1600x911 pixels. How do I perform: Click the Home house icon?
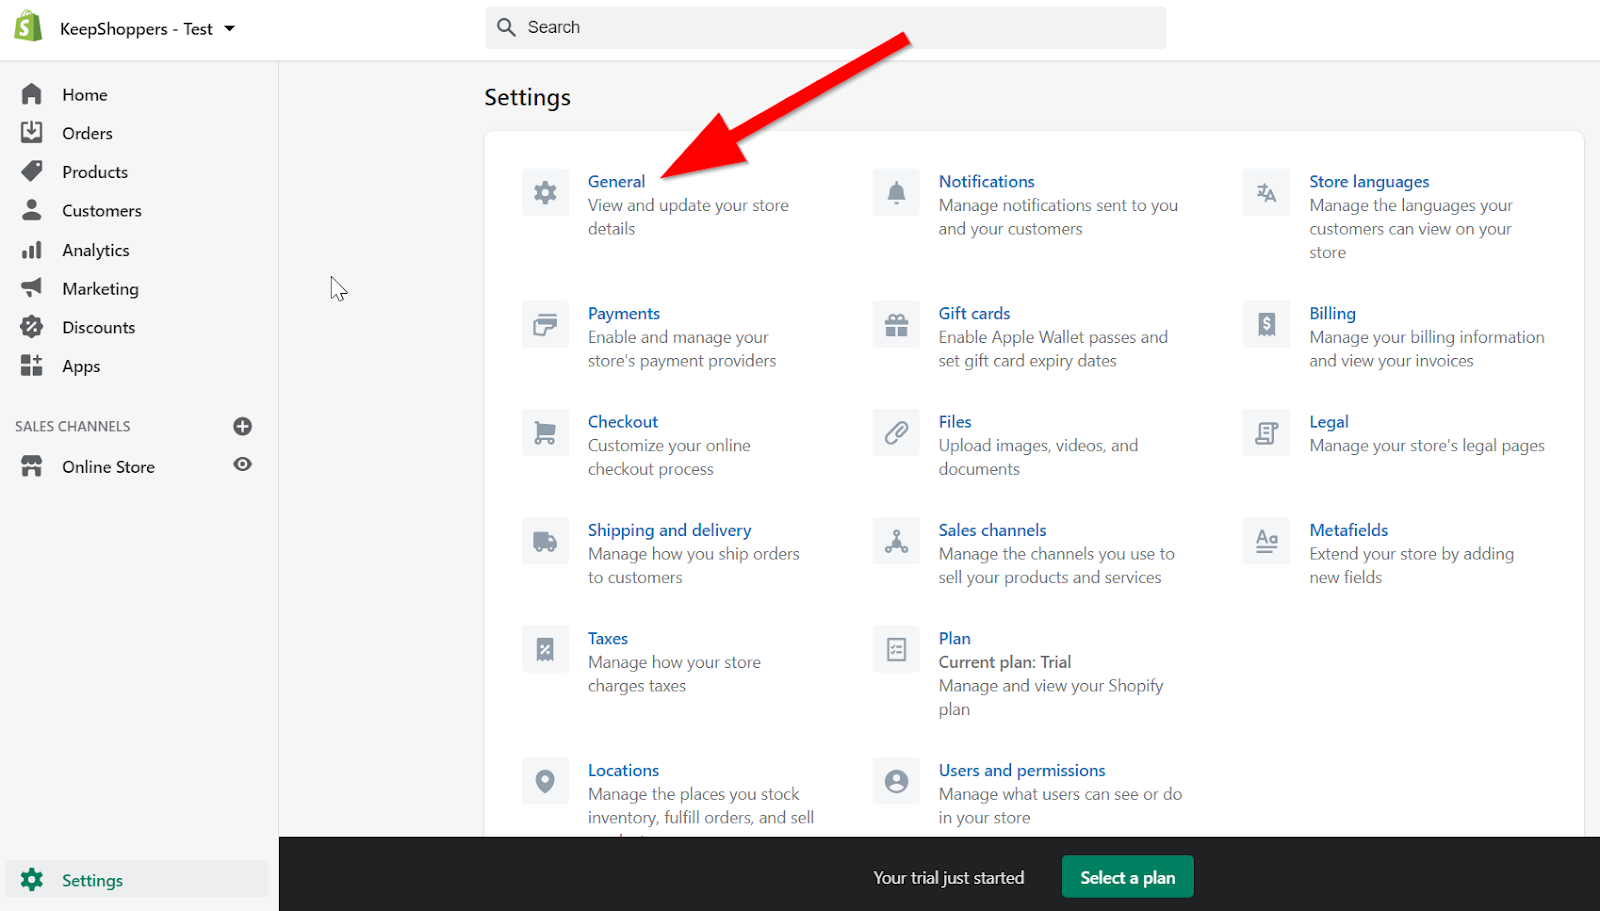click(32, 94)
